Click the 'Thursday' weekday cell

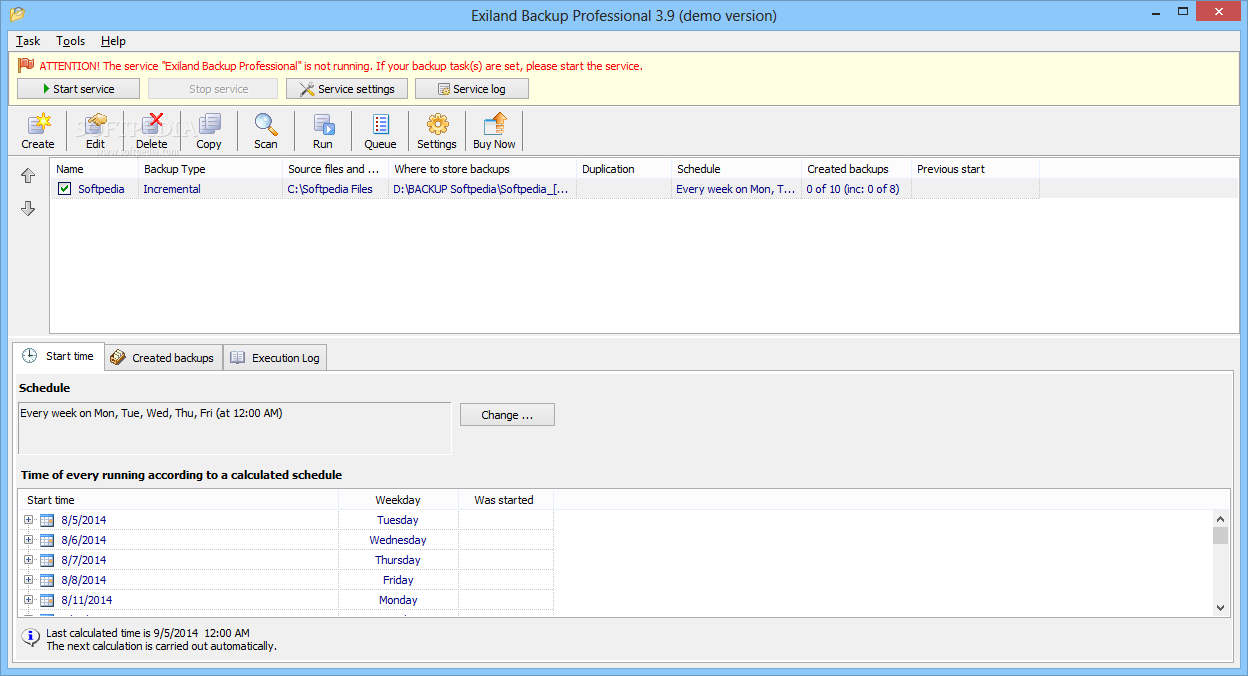tap(398, 560)
